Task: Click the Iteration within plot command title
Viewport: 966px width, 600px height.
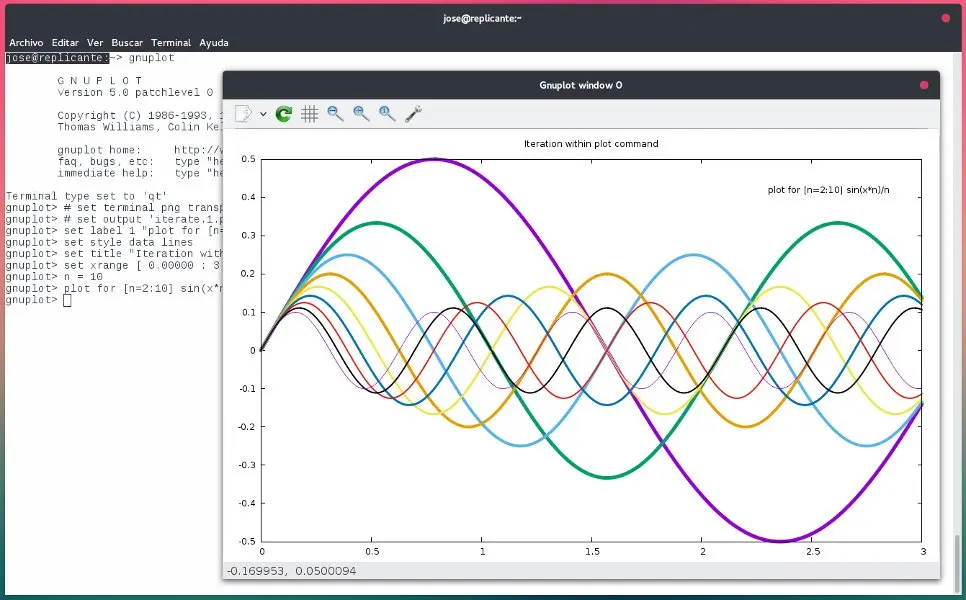Action: pyautogui.click(x=594, y=143)
